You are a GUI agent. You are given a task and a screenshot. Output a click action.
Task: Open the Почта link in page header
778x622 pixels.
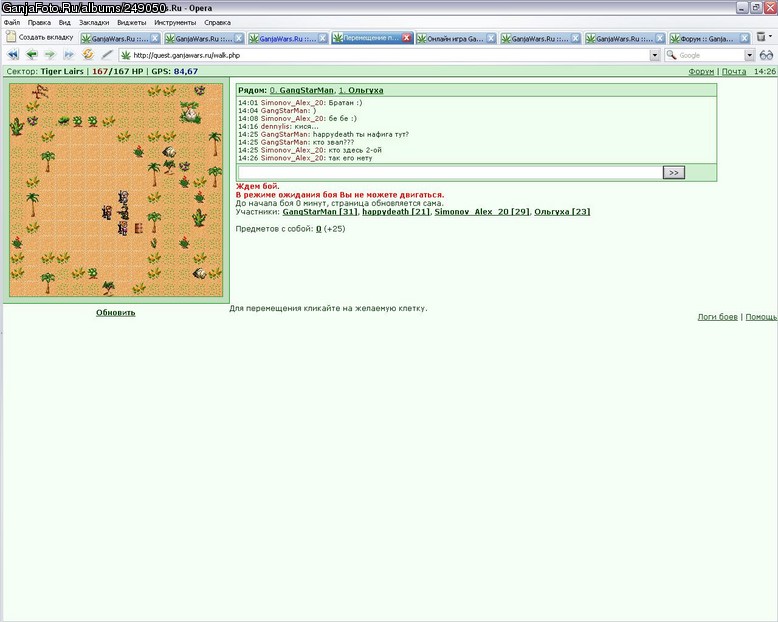(734, 71)
